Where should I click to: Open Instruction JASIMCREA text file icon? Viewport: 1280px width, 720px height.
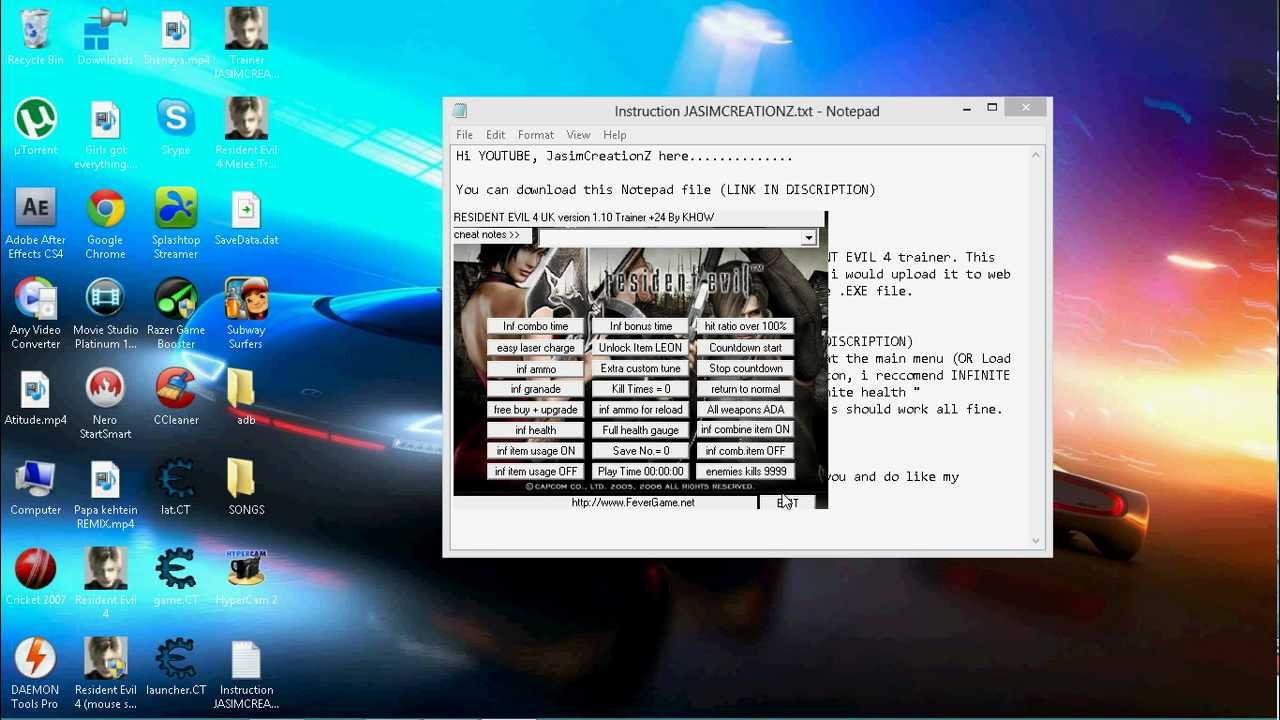246,674
